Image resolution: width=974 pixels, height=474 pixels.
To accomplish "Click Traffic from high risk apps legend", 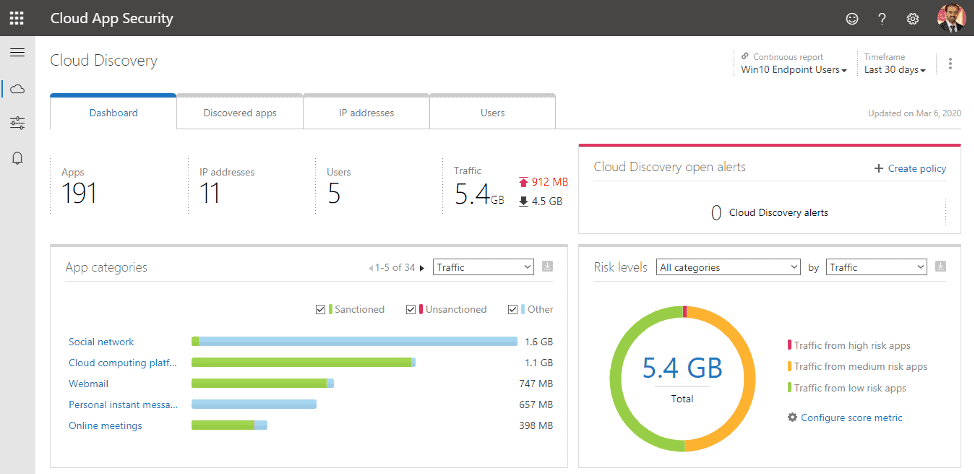I will click(849, 345).
